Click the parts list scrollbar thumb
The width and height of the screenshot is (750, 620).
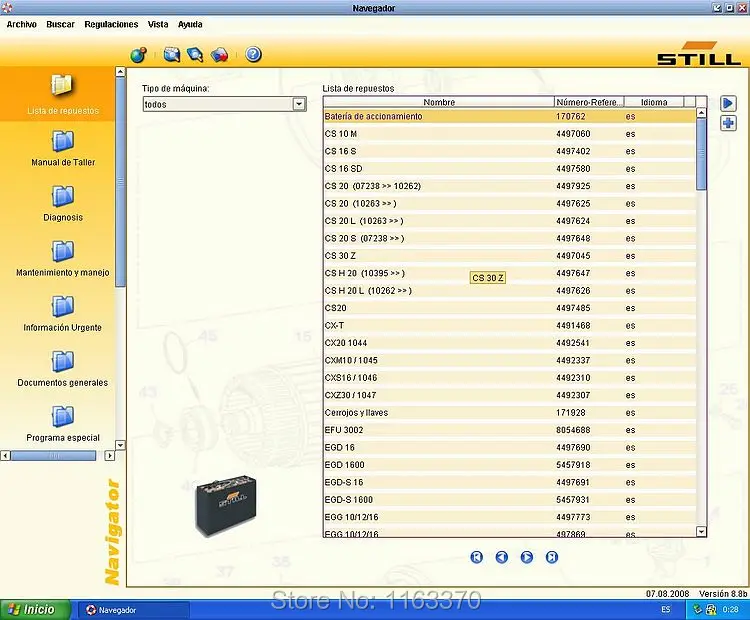[701, 154]
